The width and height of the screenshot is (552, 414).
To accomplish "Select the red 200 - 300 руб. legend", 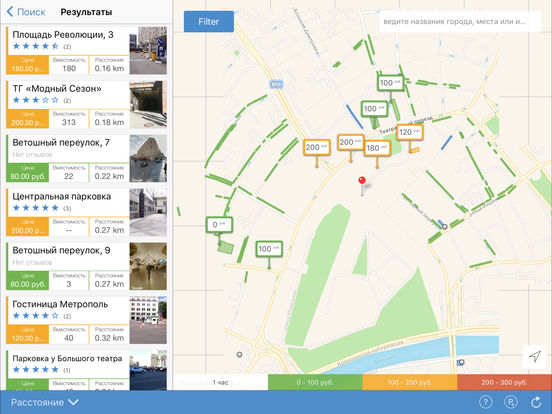I will [x=504, y=382].
